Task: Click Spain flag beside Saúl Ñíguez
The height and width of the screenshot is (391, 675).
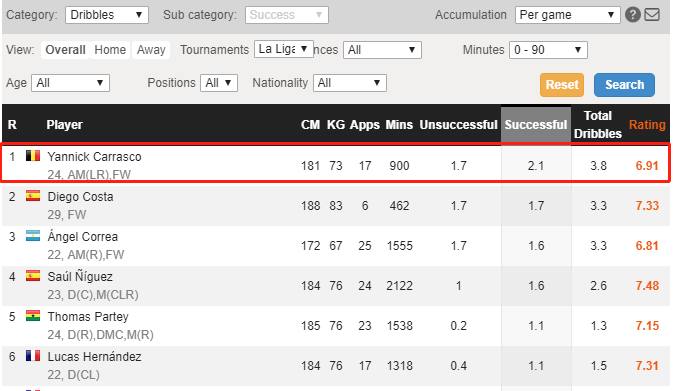Action: click(33, 276)
